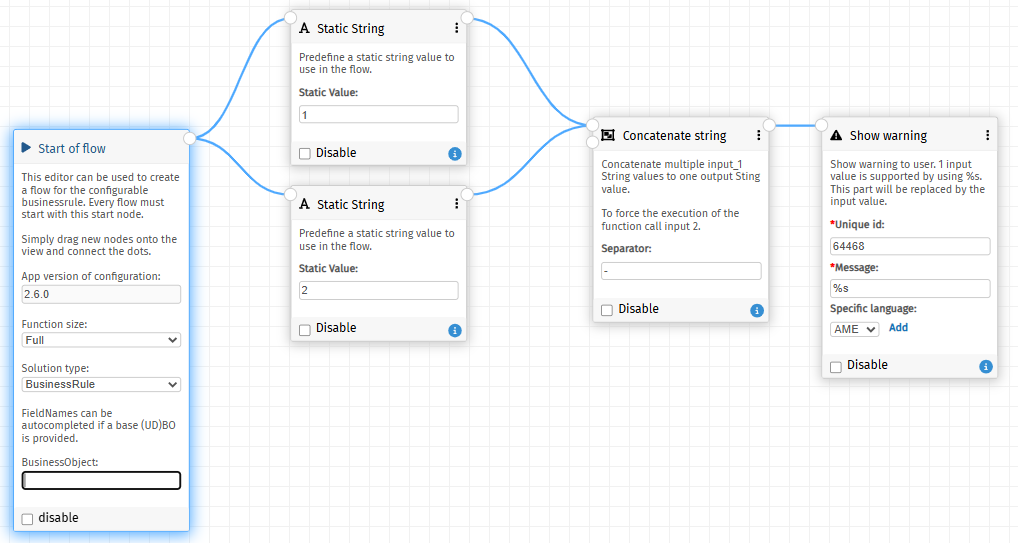This screenshot has width=1018, height=543.
Task: Click info icon on Show warning node
Action: [x=986, y=366]
